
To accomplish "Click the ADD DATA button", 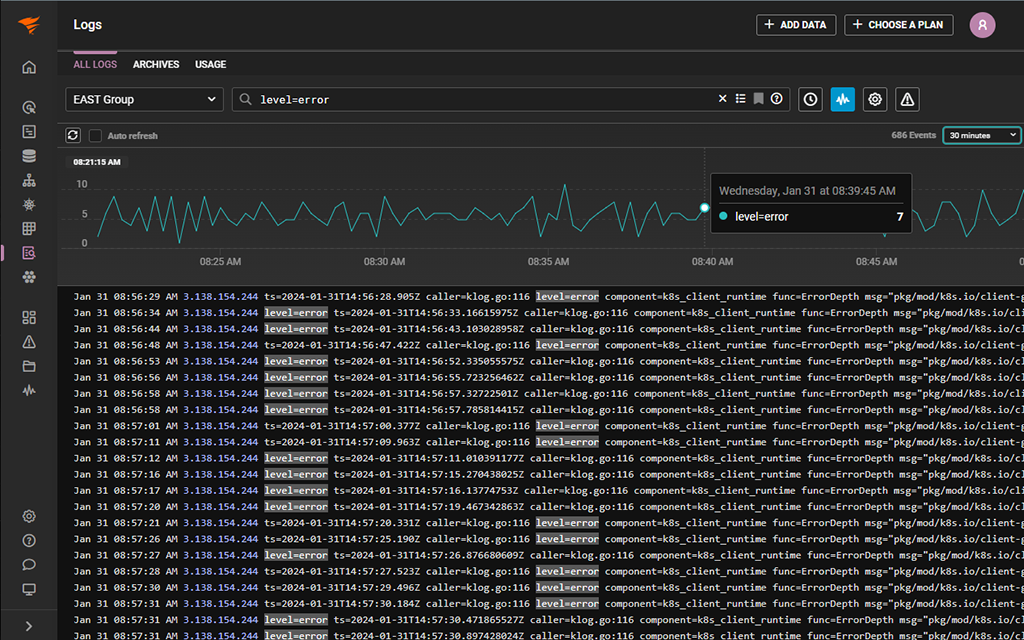I will tap(796, 24).
